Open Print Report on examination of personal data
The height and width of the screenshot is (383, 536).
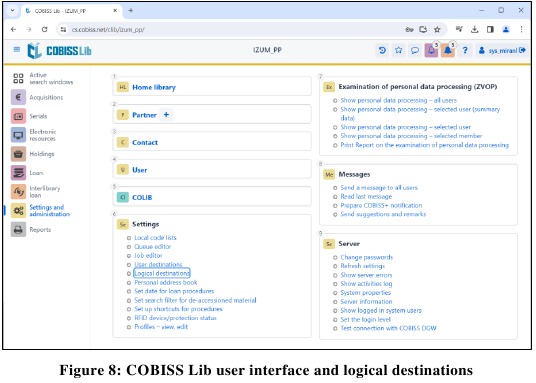coord(425,145)
